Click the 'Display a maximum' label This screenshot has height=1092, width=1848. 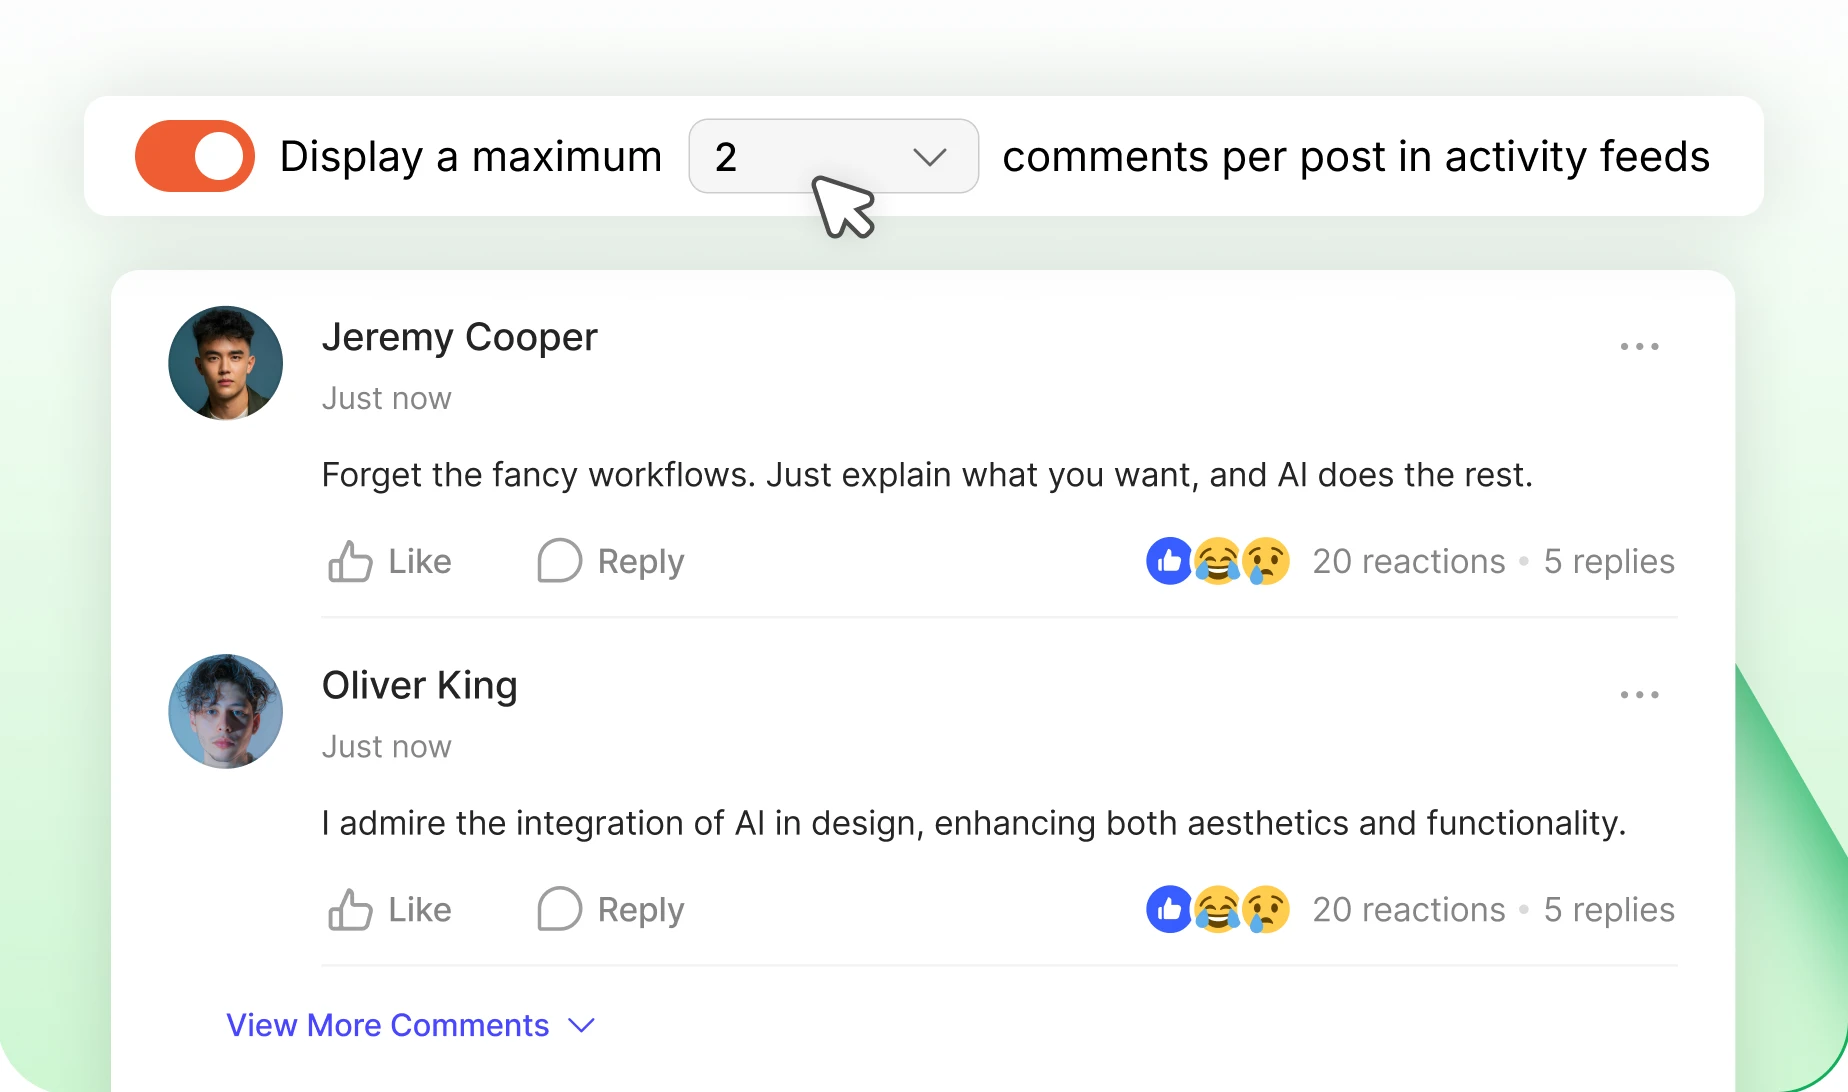pos(471,156)
